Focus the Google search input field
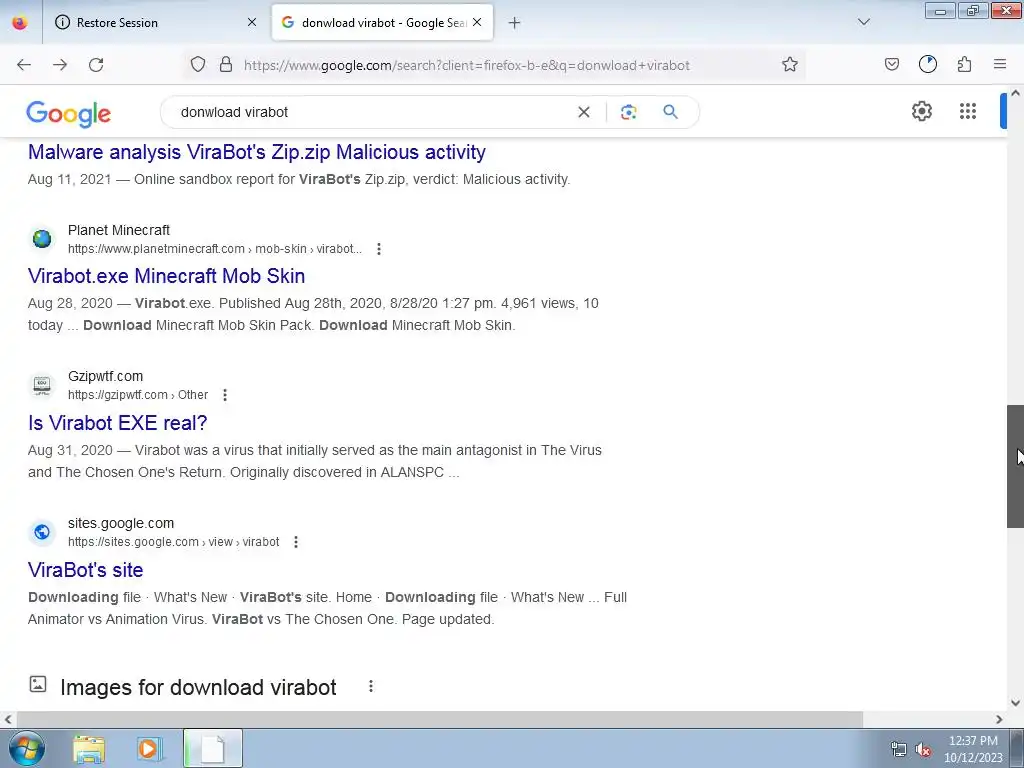Image resolution: width=1024 pixels, height=768 pixels. [x=372, y=112]
